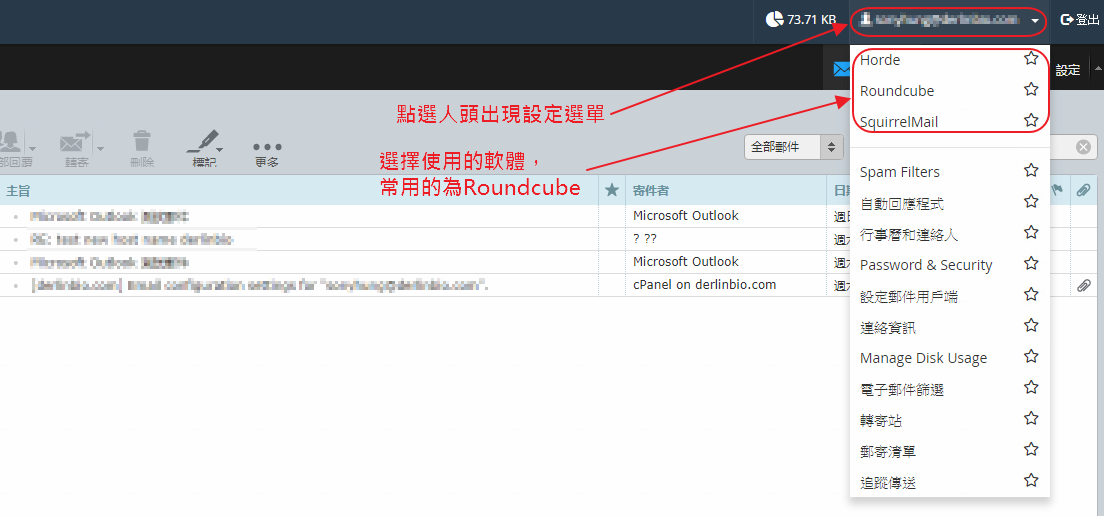Expand the 轉寄 forward options arrow
The image size is (1104, 516).
pyautogui.click(x=100, y=148)
